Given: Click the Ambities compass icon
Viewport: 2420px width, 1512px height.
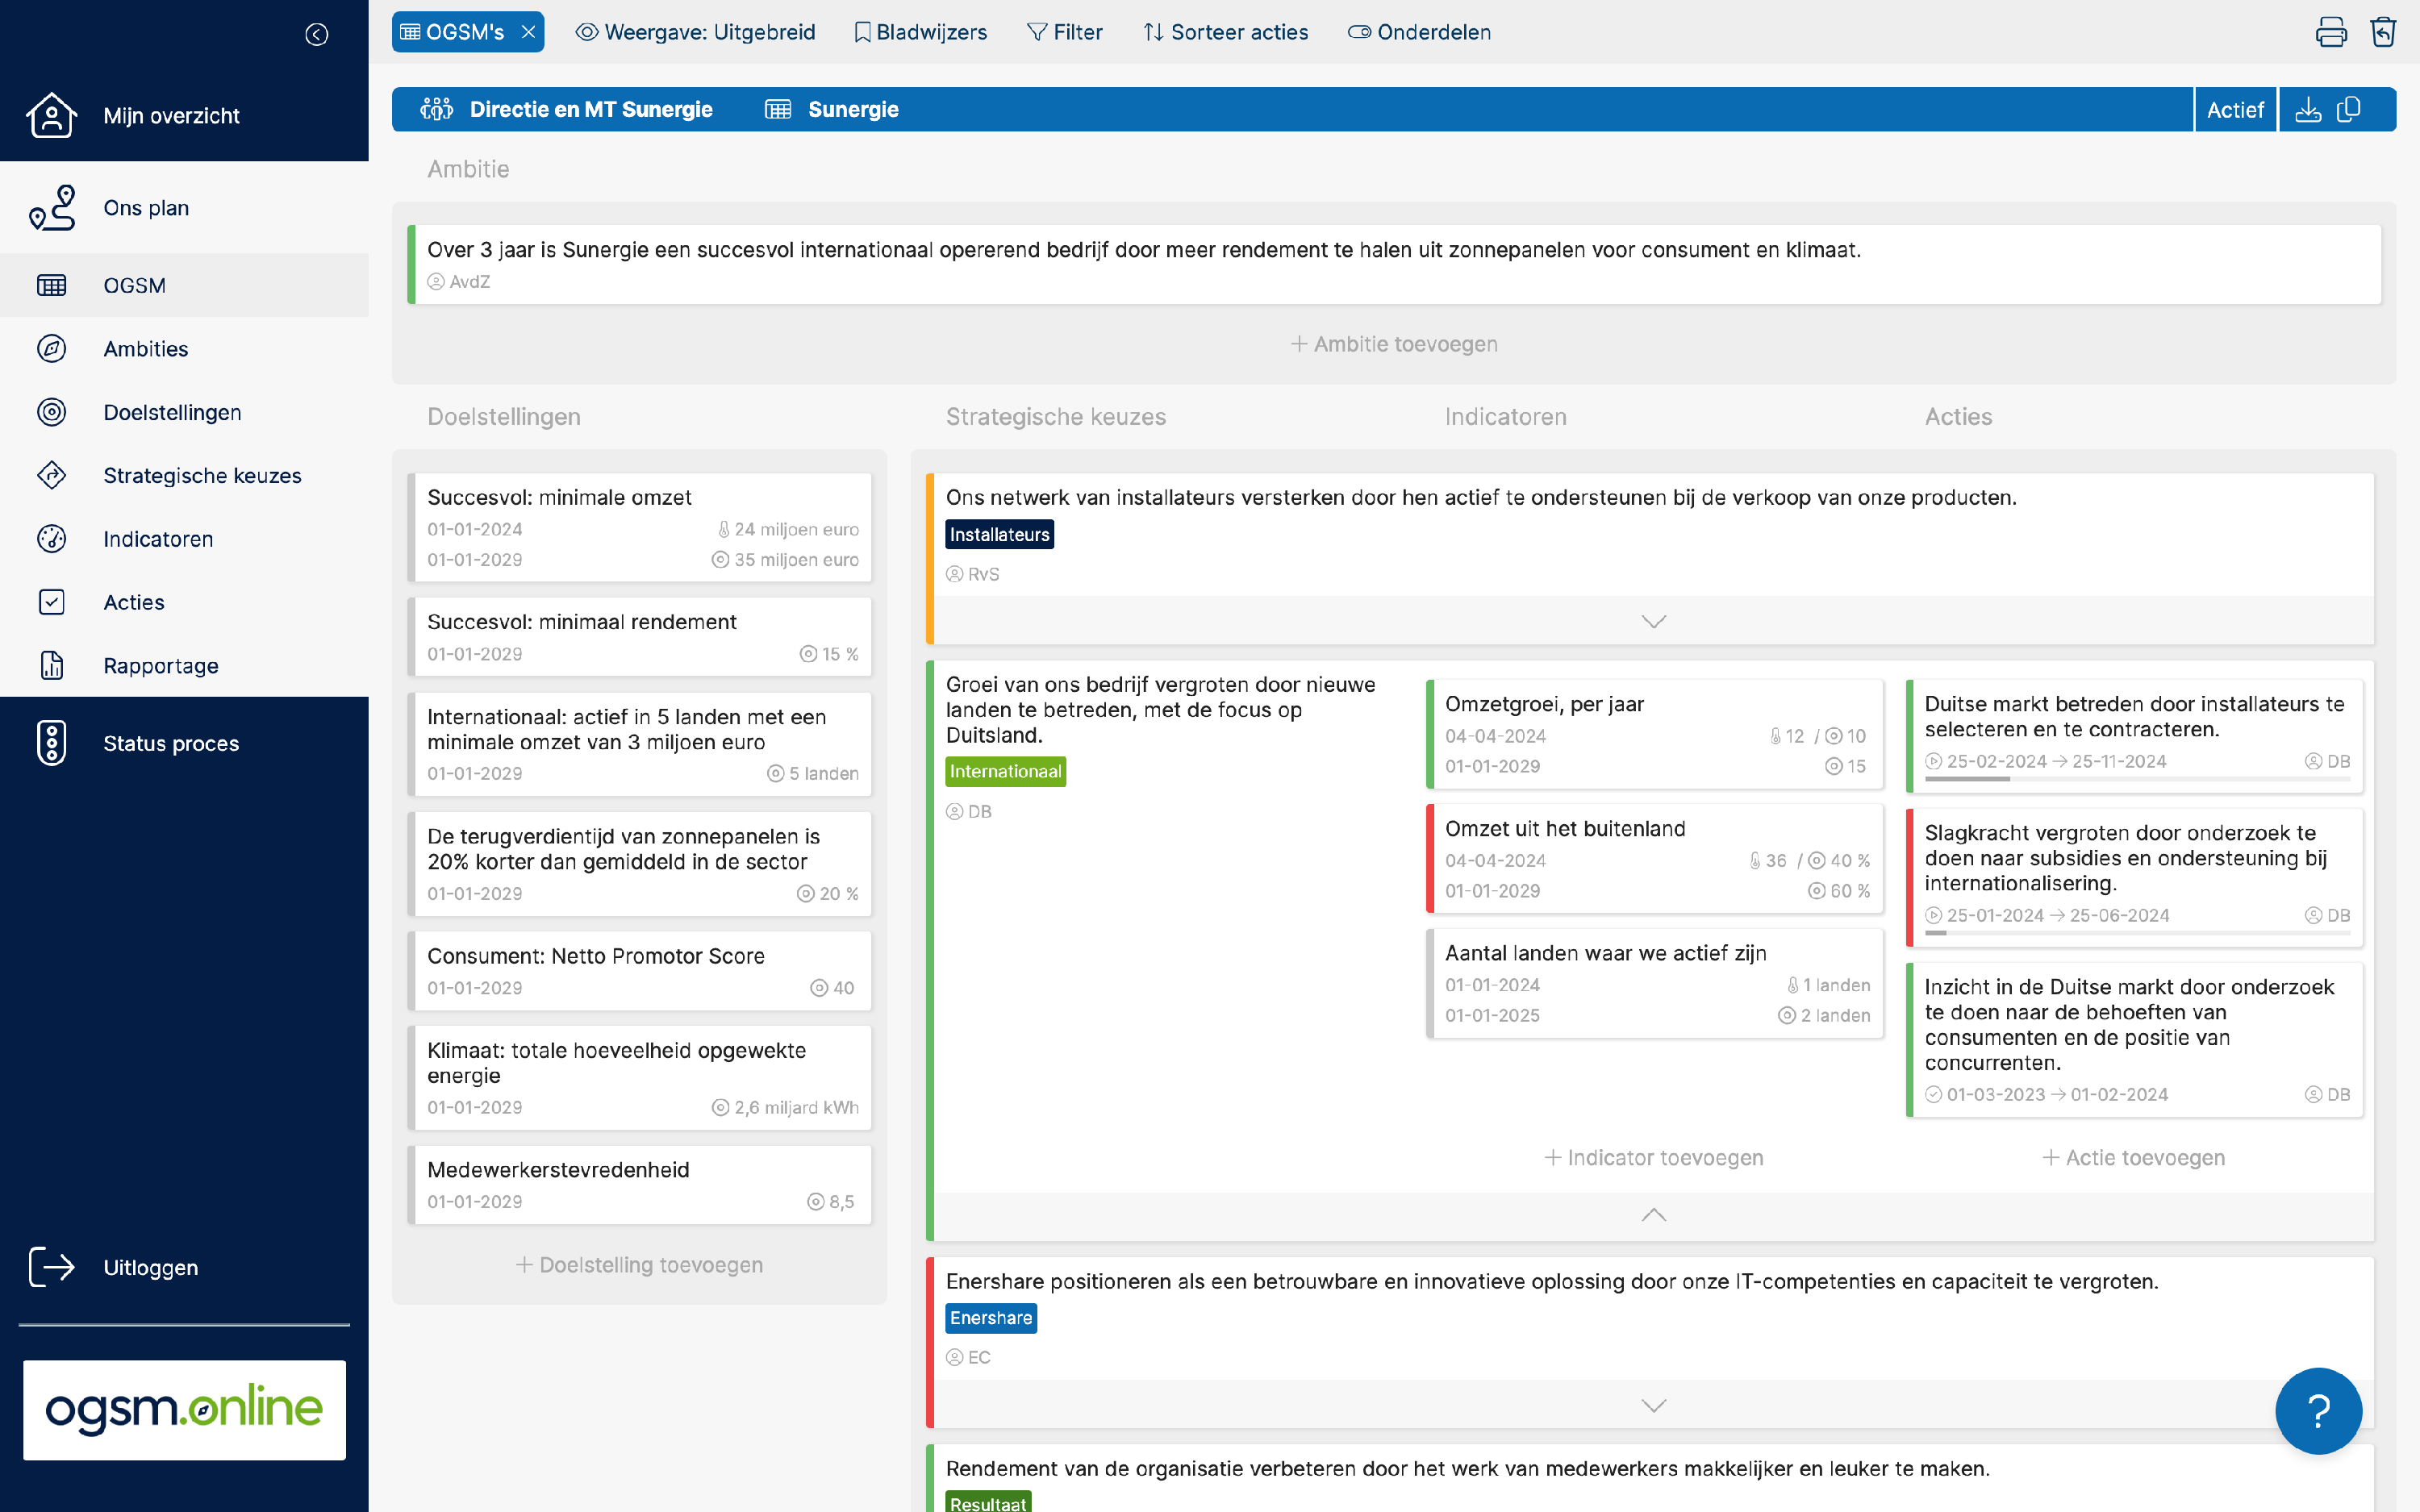Looking at the screenshot, I should pos(51,349).
